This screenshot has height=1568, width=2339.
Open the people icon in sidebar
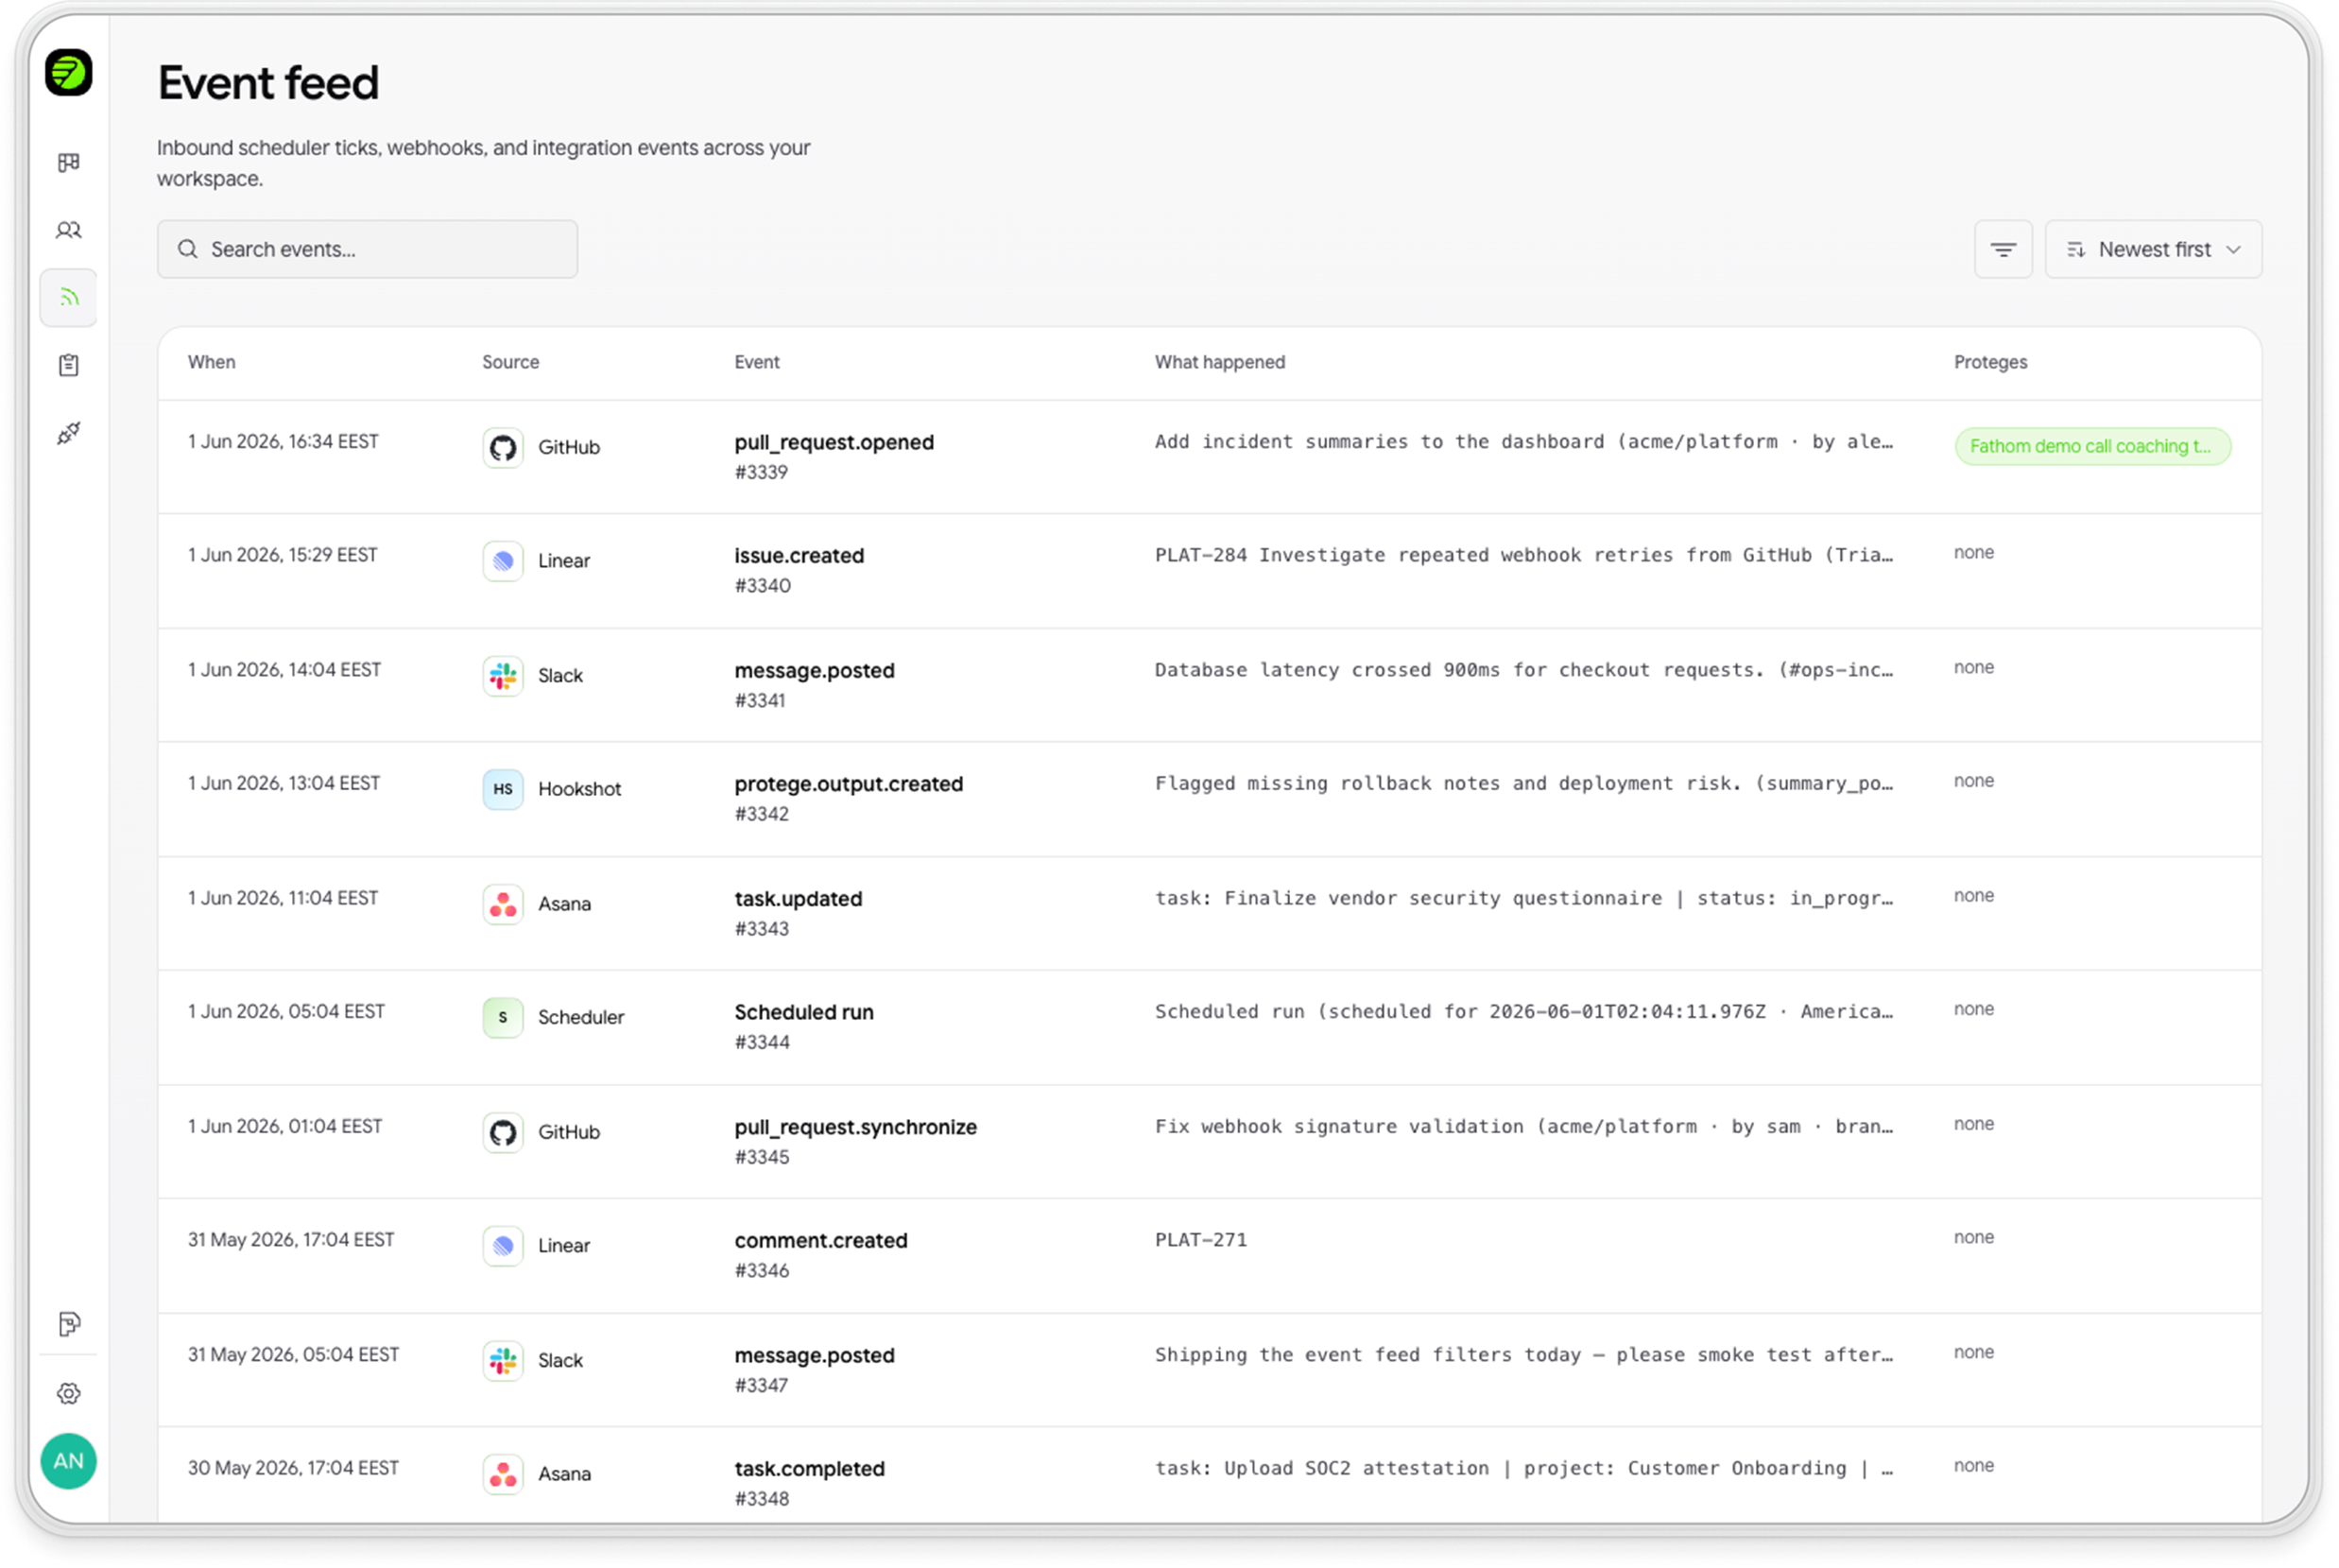click(68, 230)
